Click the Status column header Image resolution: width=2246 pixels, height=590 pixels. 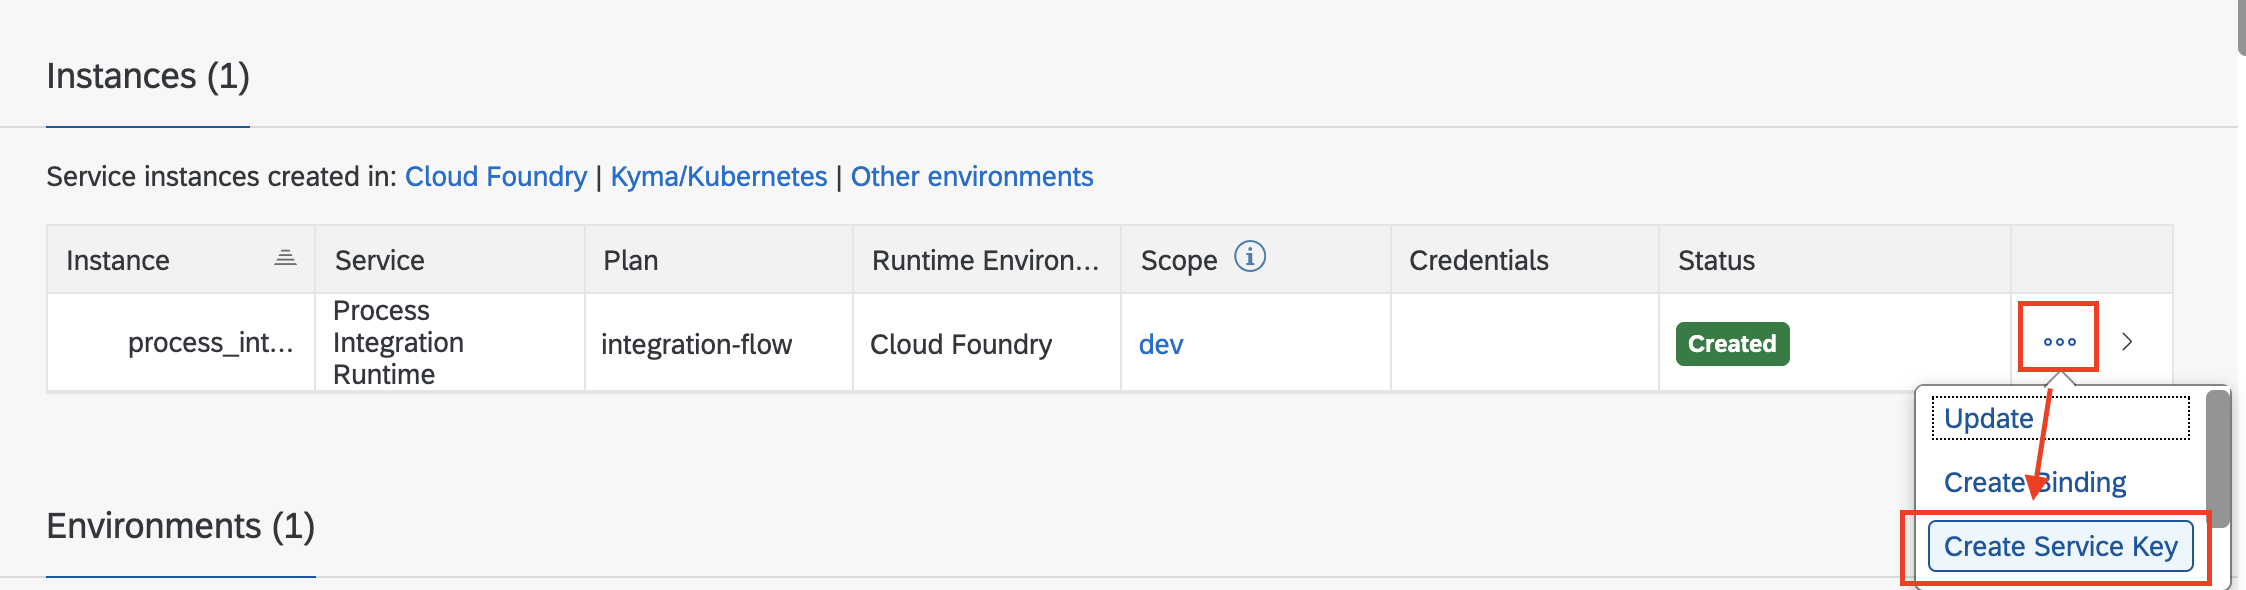[1716, 260]
